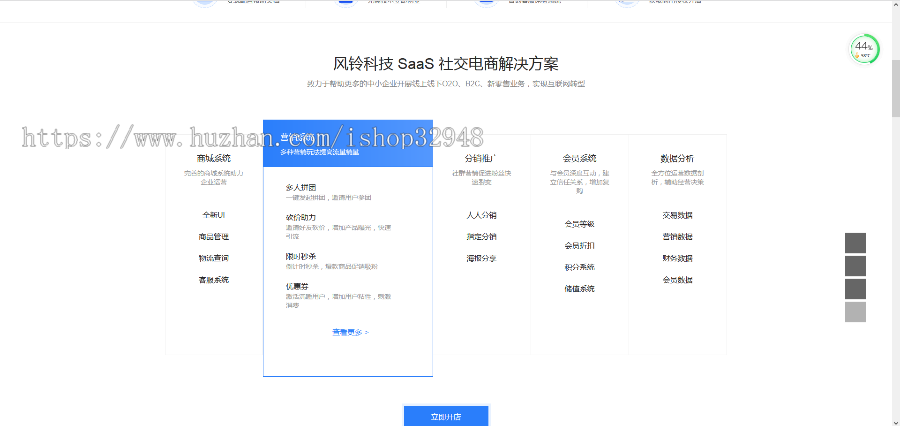
Task: Click the second dark gray floating sidebar square
Action: click(x=855, y=266)
